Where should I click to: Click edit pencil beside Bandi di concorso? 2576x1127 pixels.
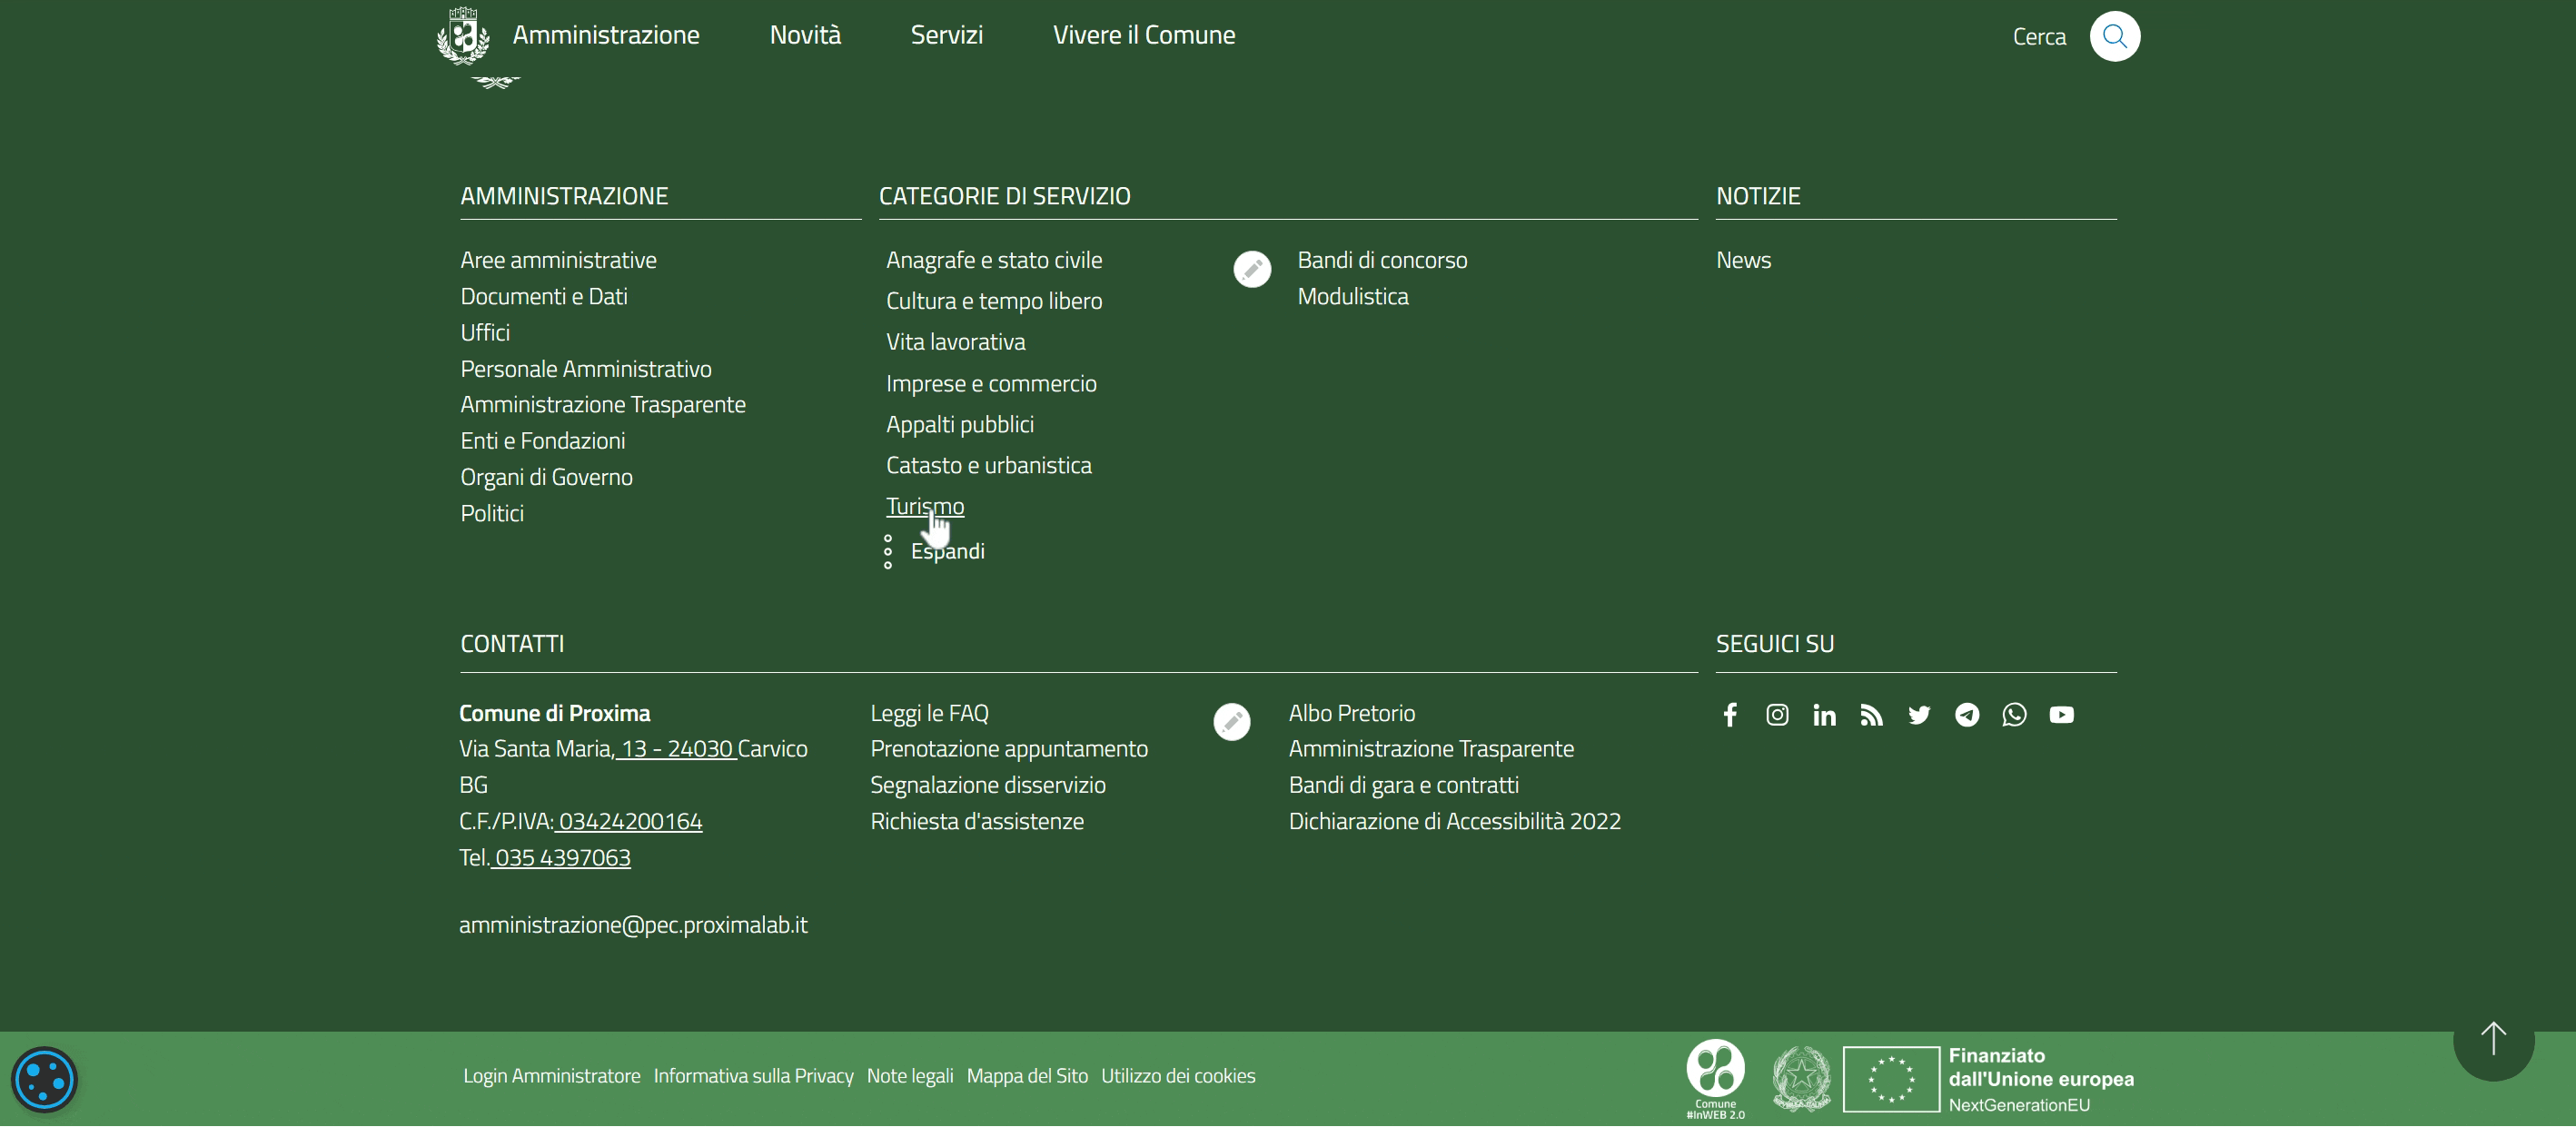pyautogui.click(x=1251, y=269)
